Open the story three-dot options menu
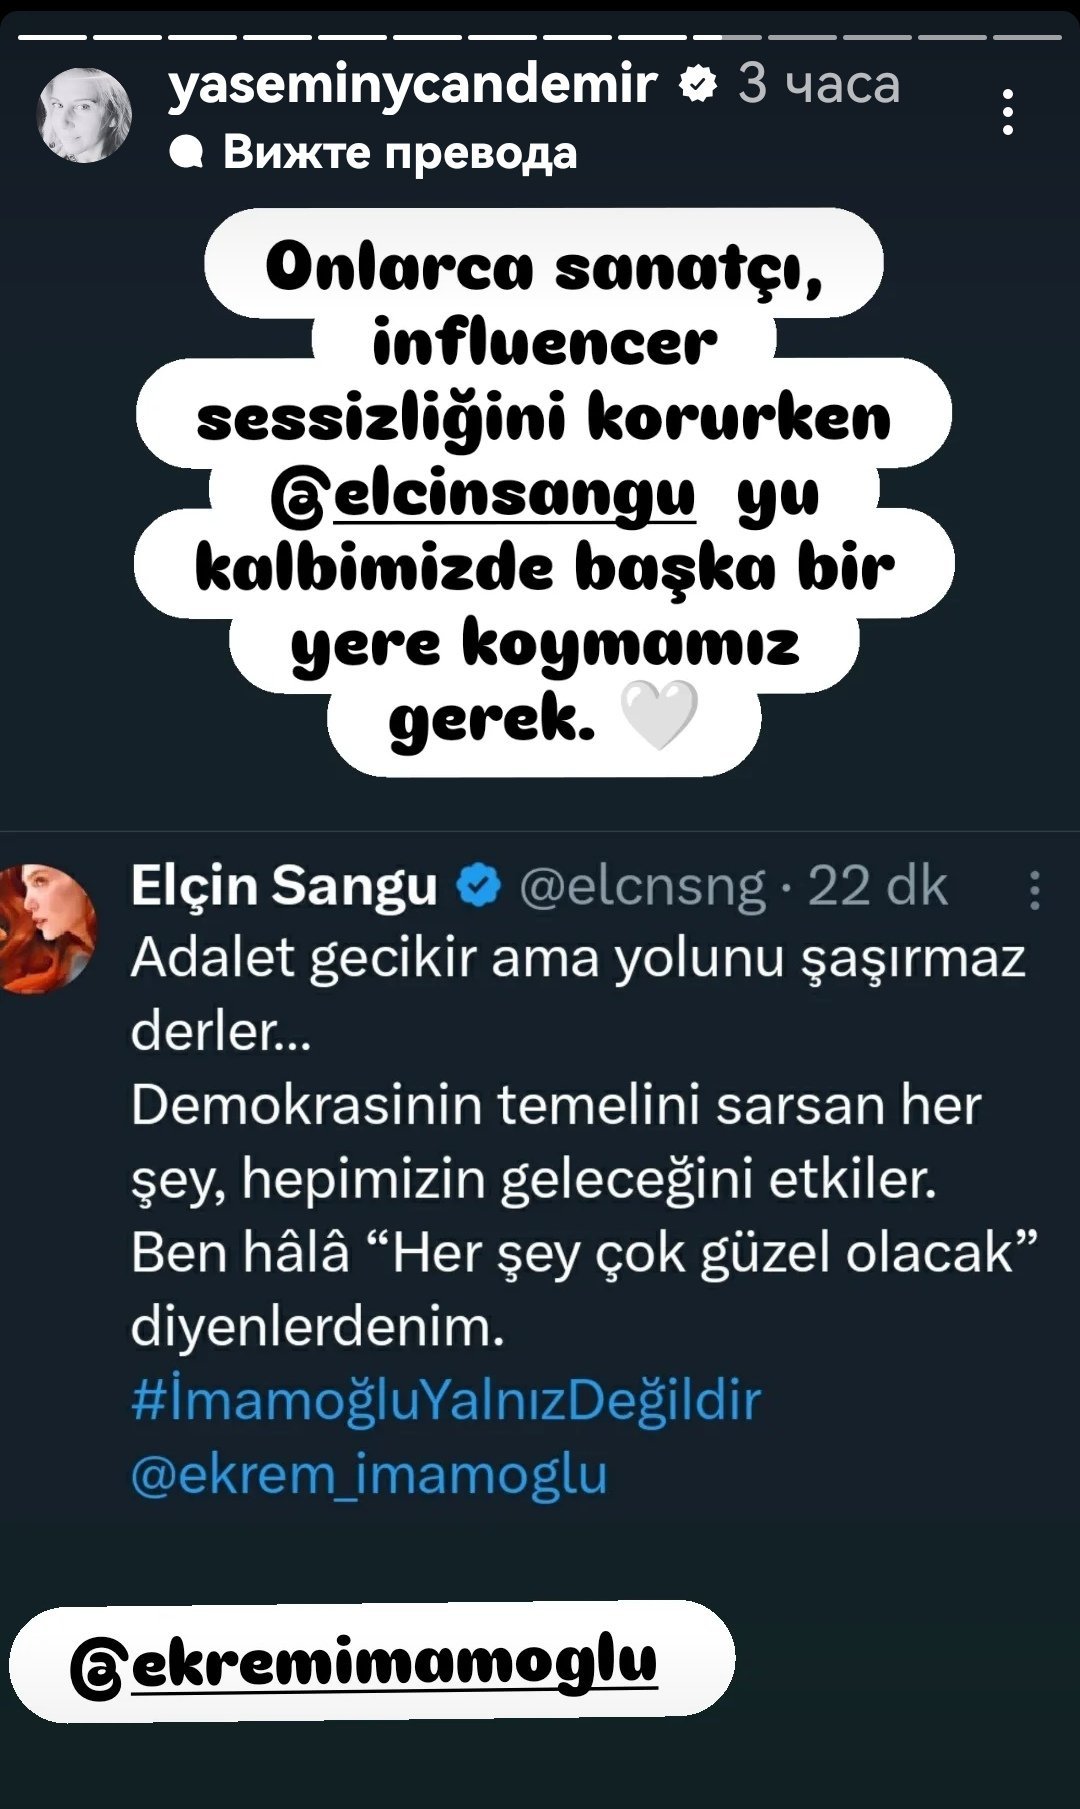The height and width of the screenshot is (1809, 1080). coord(1008,112)
